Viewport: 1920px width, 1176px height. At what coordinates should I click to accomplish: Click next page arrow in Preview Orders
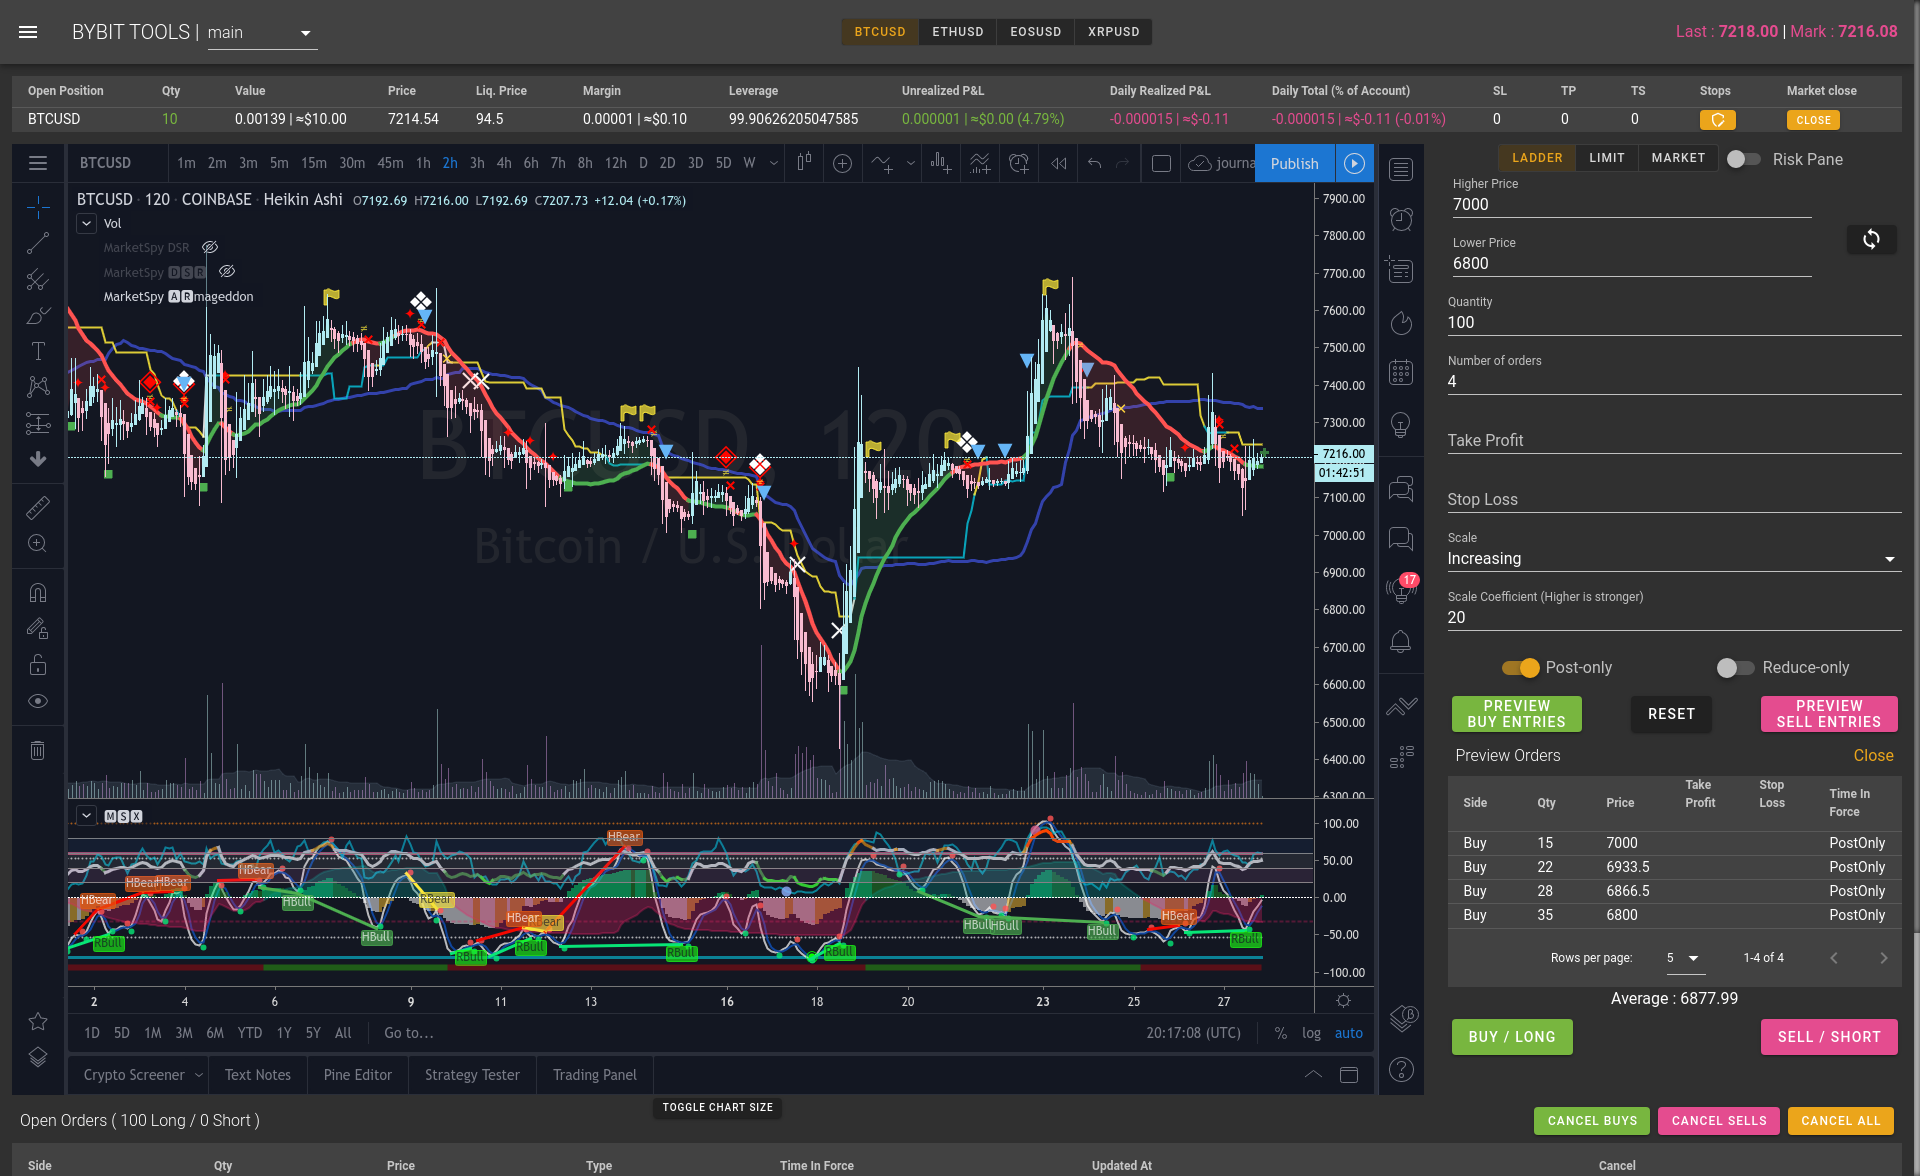[1886, 957]
